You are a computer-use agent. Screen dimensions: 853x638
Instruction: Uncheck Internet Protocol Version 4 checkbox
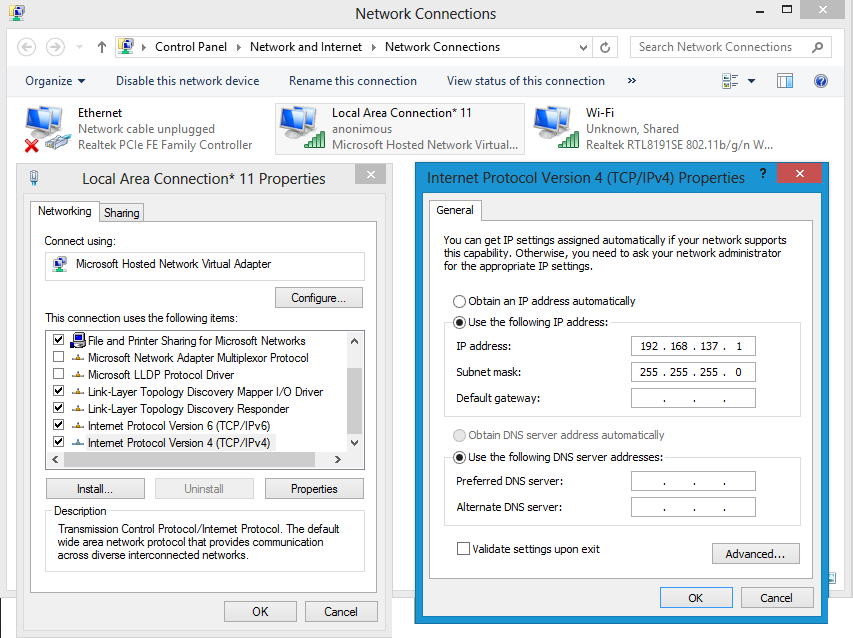click(58, 442)
